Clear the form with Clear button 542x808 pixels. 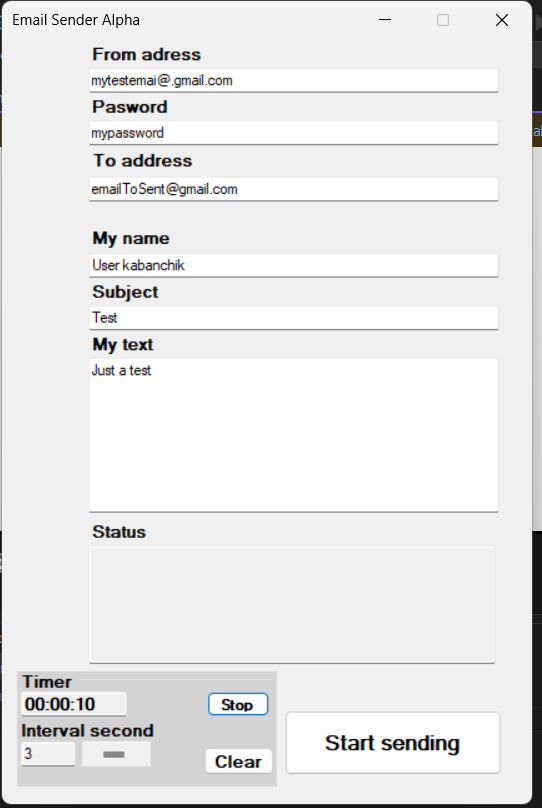tap(239, 761)
